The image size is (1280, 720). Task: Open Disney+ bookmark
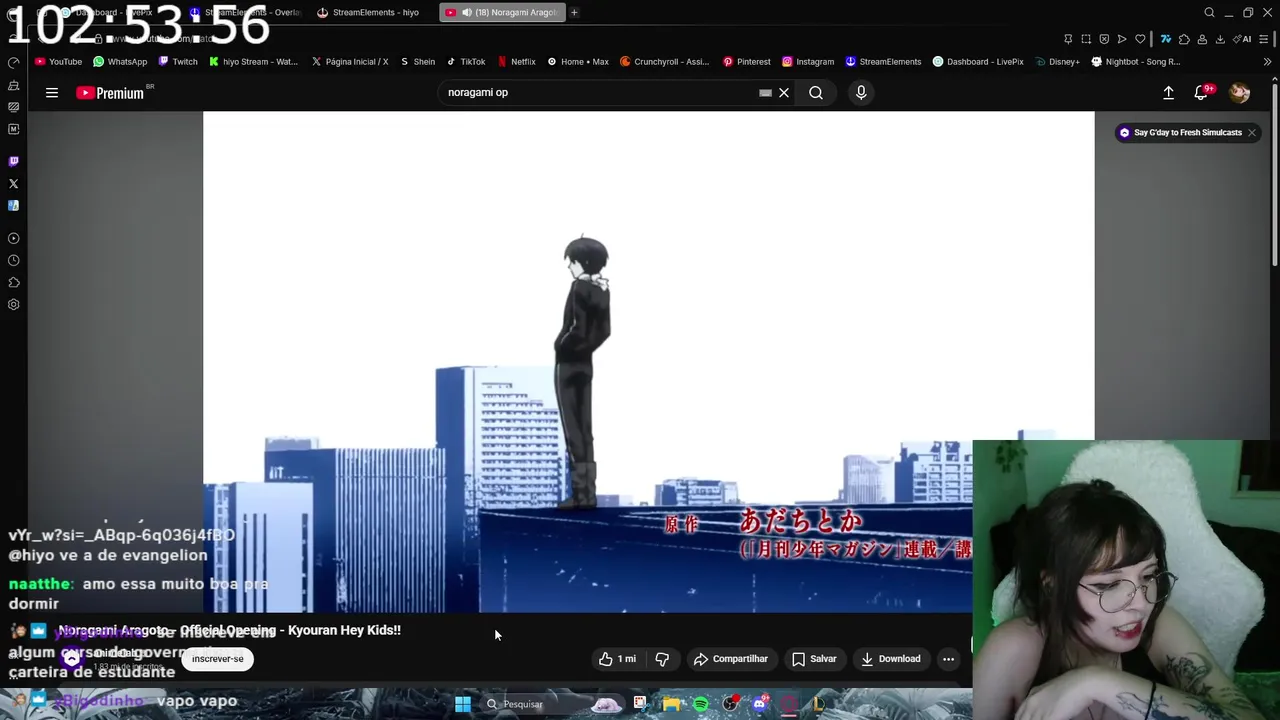1057,62
